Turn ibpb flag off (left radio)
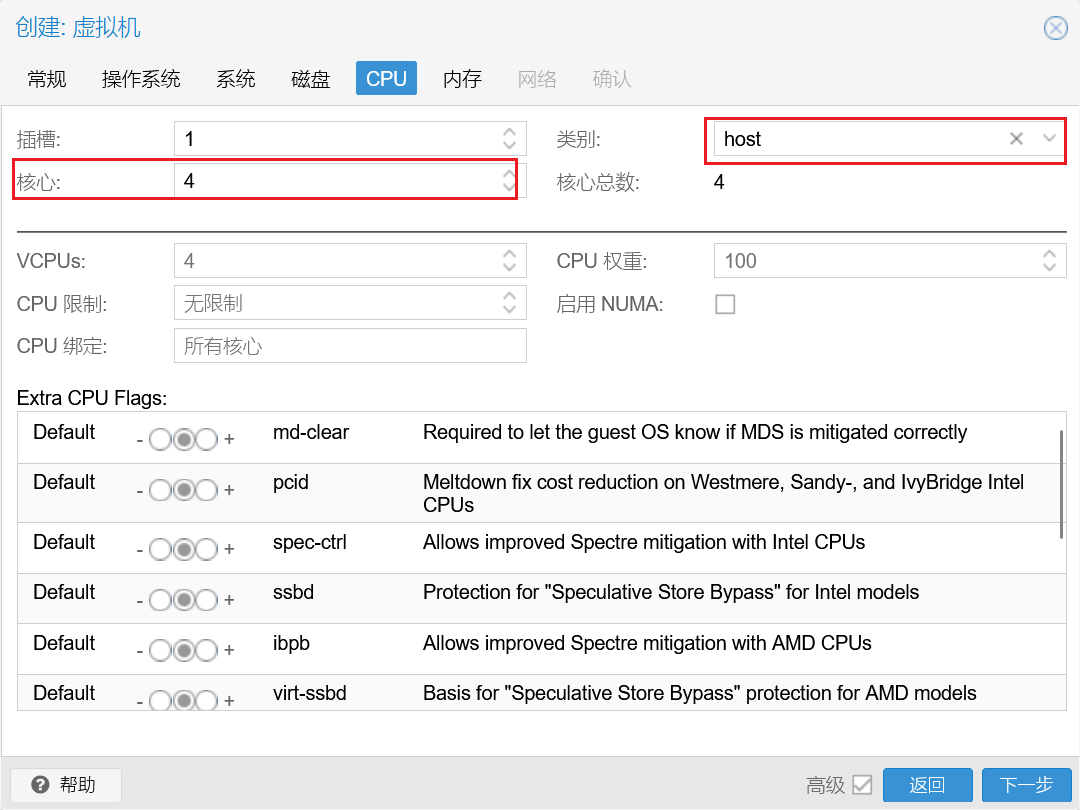This screenshot has width=1080, height=810. (x=160, y=650)
